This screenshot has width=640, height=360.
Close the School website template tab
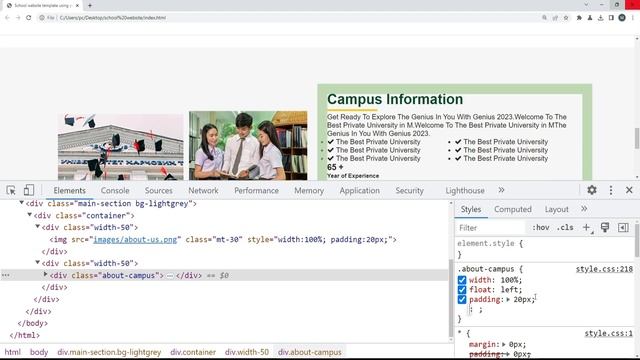pos(77,6)
